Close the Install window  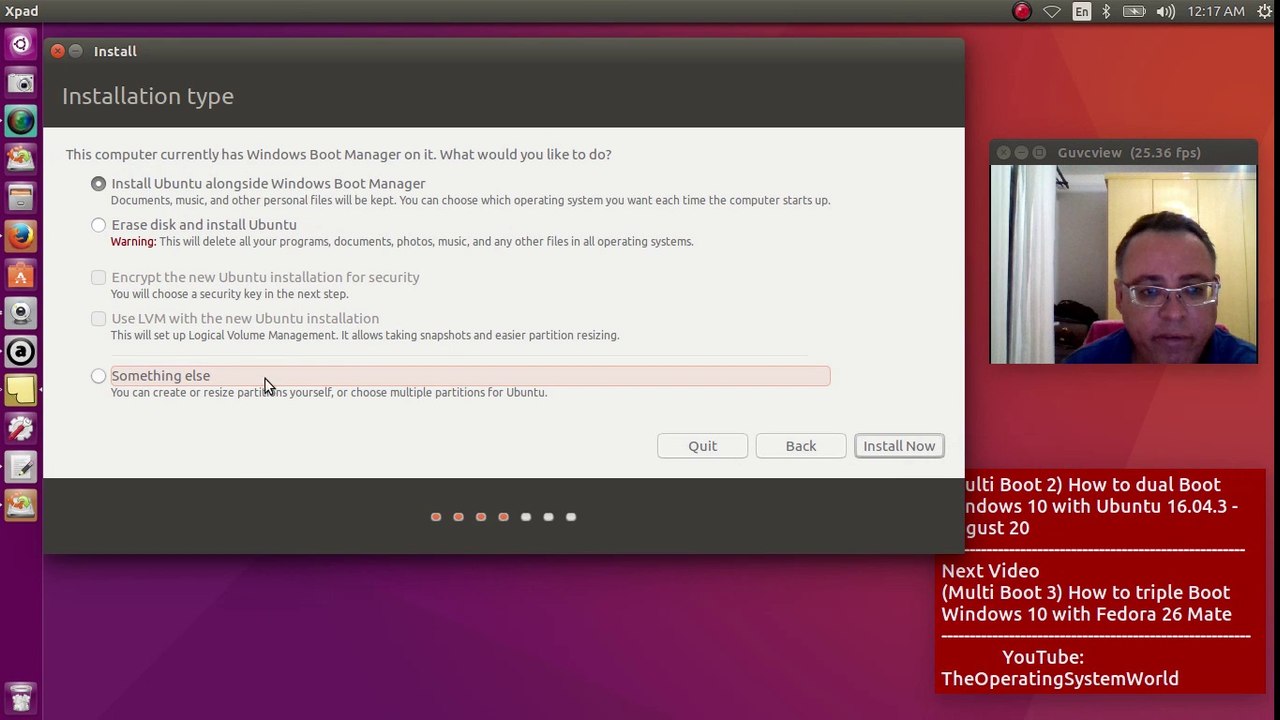click(x=58, y=51)
